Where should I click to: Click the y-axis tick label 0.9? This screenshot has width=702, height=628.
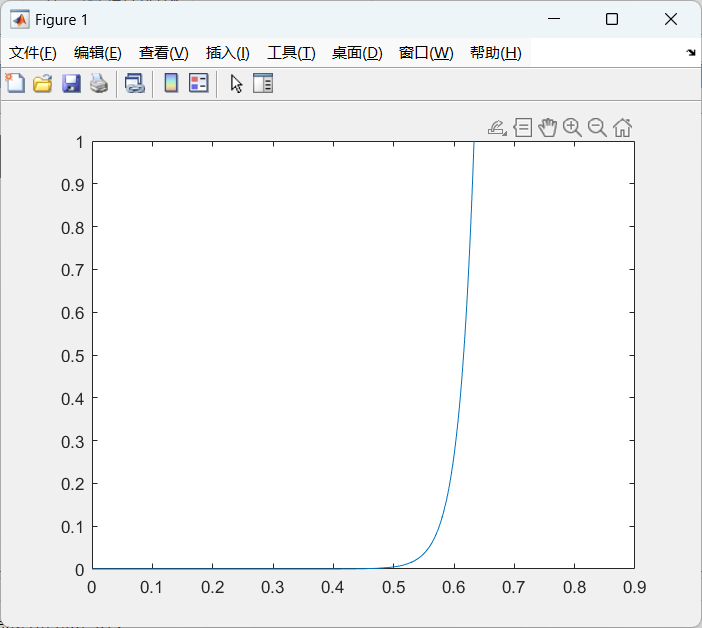click(73, 184)
